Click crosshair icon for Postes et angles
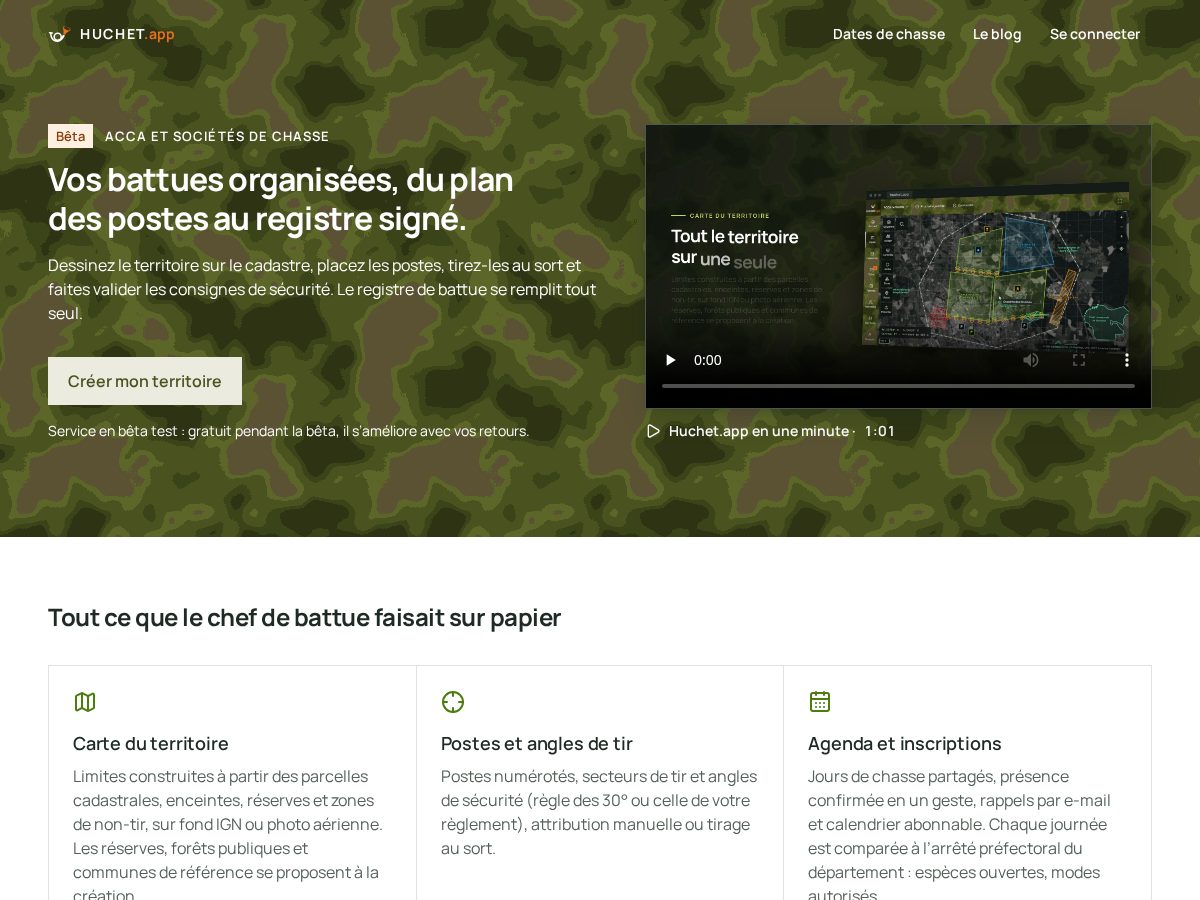Viewport: 1200px width, 900px height. [453, 702]
